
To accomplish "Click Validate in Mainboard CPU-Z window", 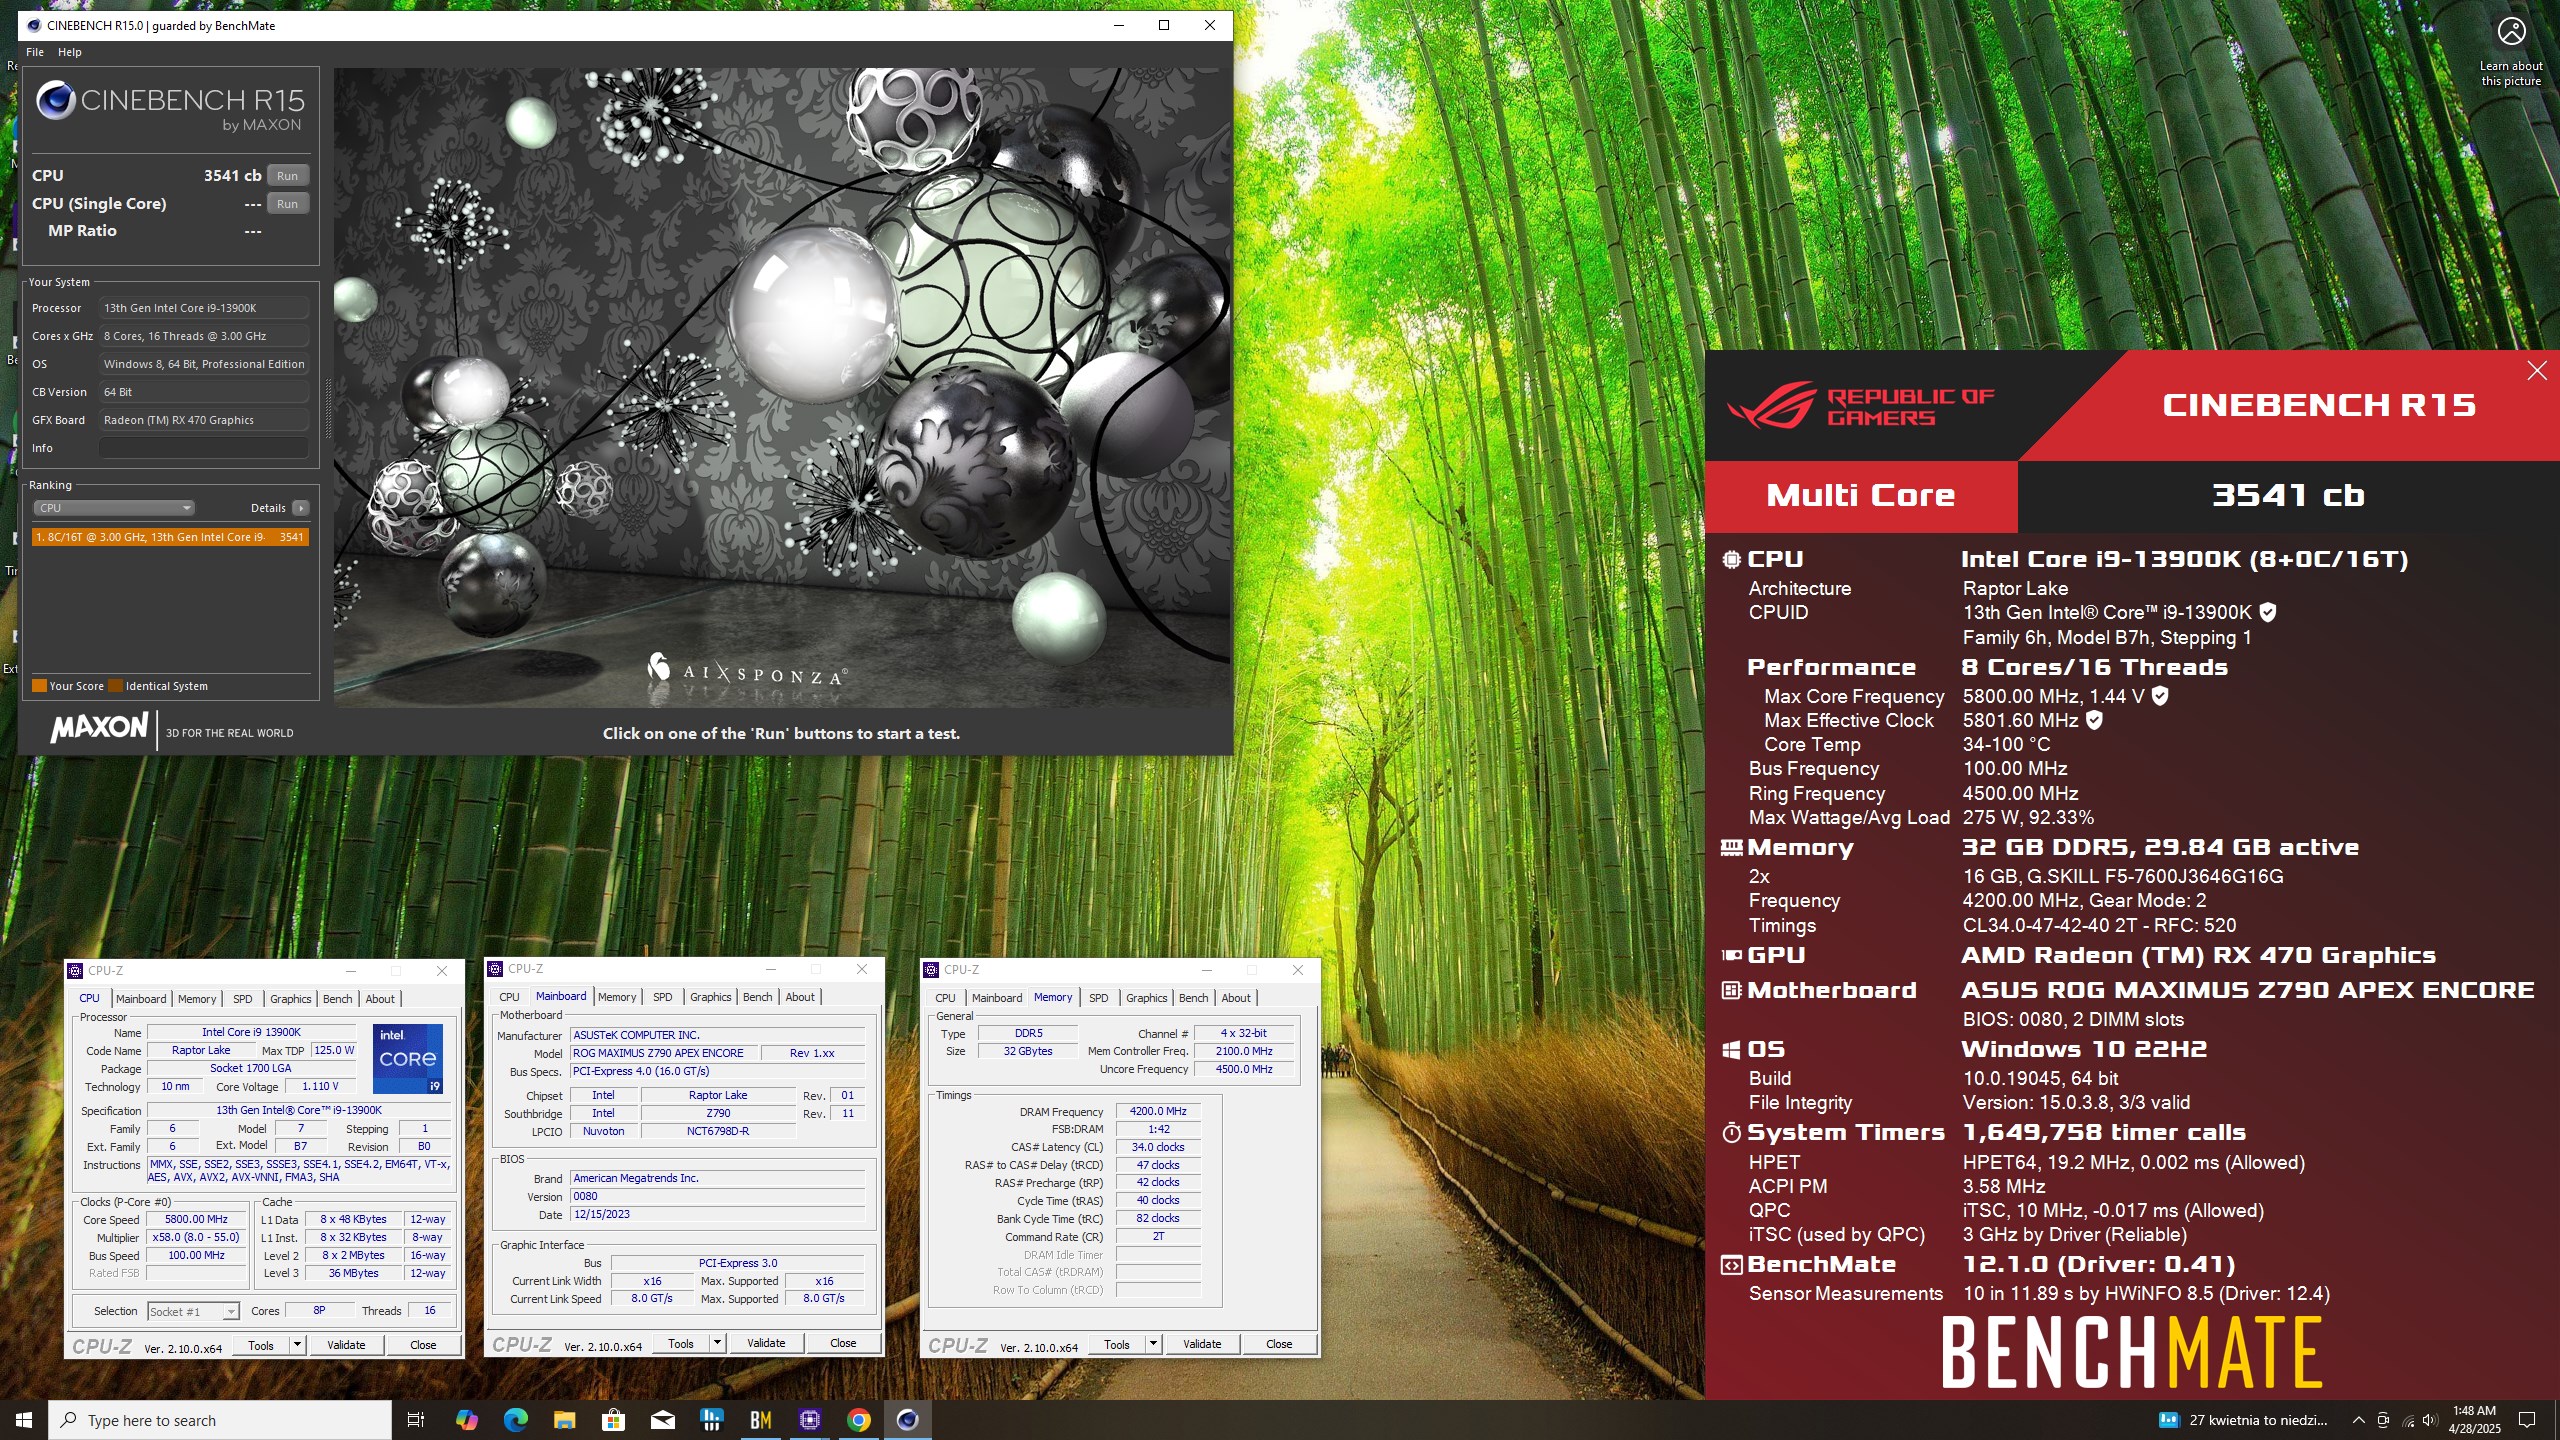I will click(766, 1343).
